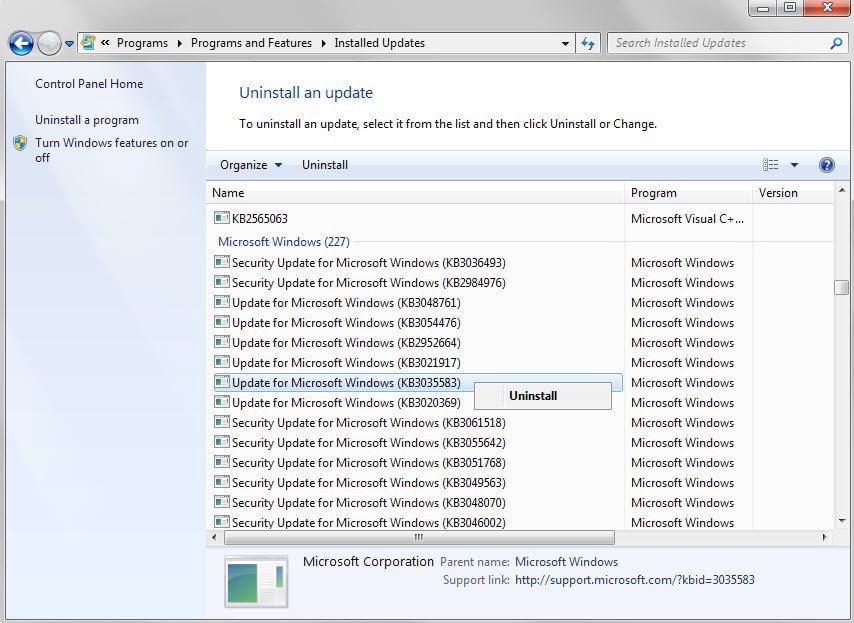Click the search magnifier icon
854x623 pixels.
tap(836, 43)
